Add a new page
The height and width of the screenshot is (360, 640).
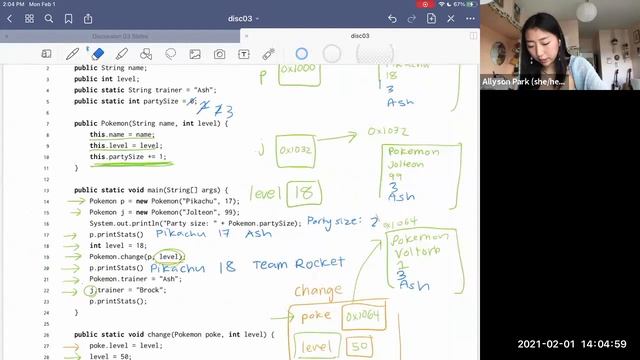click(431, 18)
